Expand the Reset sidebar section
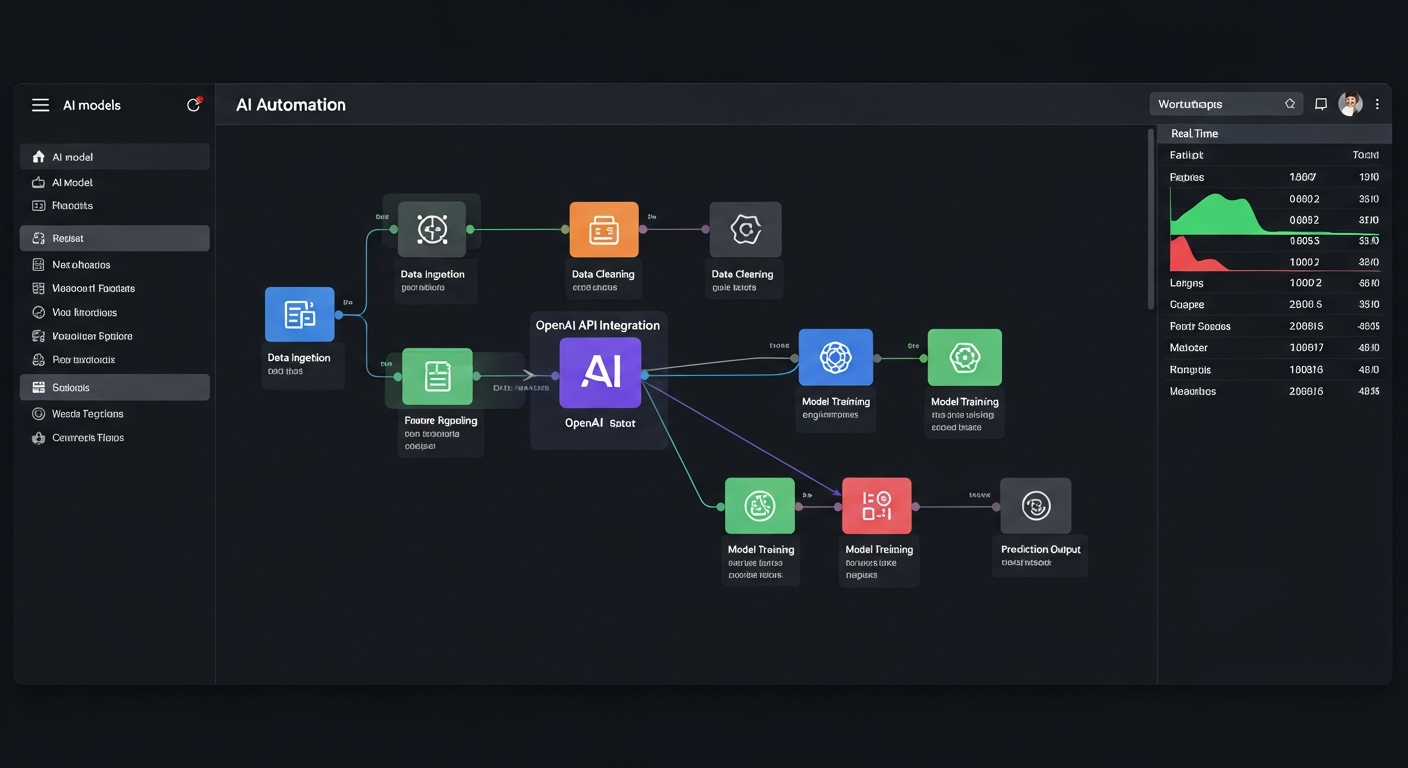The width and height of the screenshot is (1408, 768). [x=114, y=238]
